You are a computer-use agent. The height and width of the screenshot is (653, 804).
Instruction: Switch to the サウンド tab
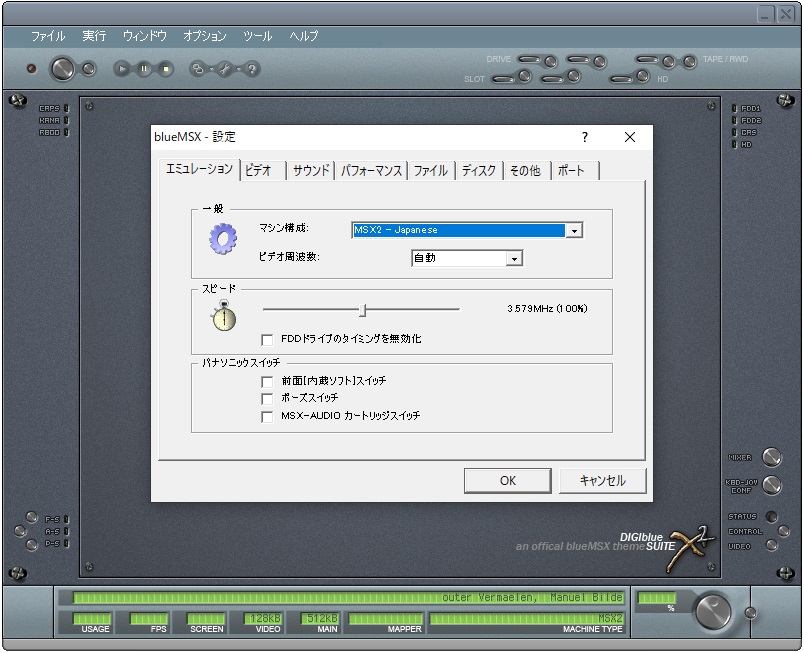pyautogui.click(x=311, y=170)
